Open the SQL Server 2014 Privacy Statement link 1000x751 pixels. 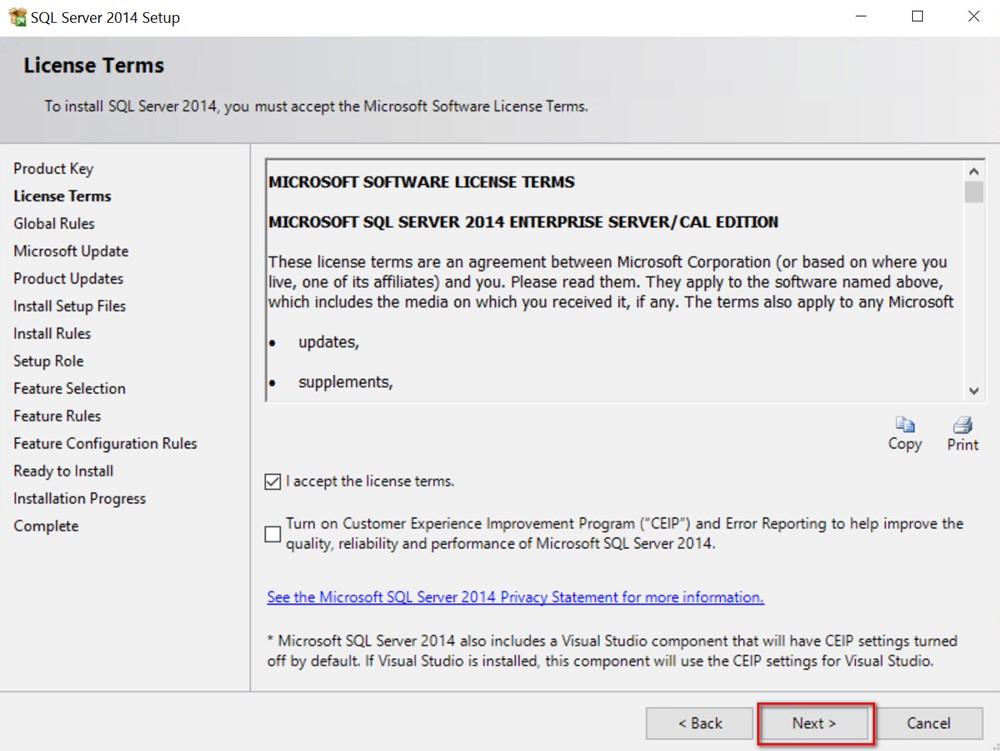515,597
